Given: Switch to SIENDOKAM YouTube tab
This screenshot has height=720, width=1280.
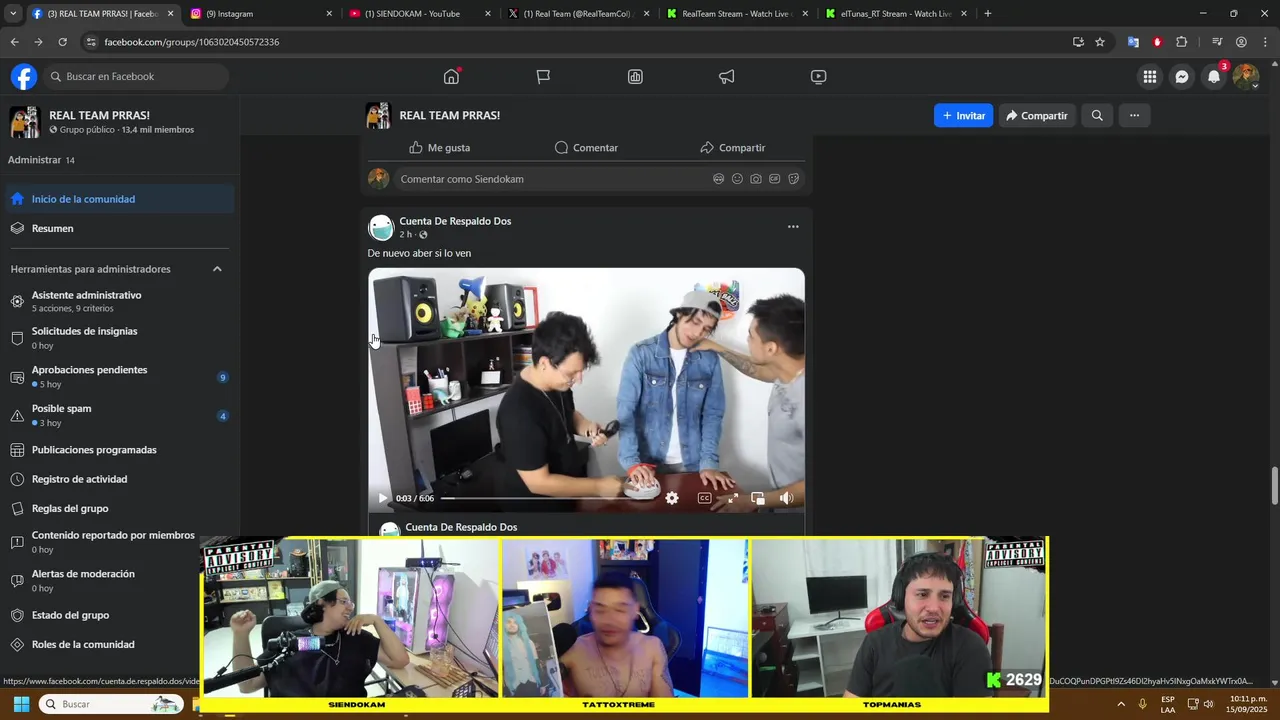Looking at the screenshot, I should click(x=418, y=14).
